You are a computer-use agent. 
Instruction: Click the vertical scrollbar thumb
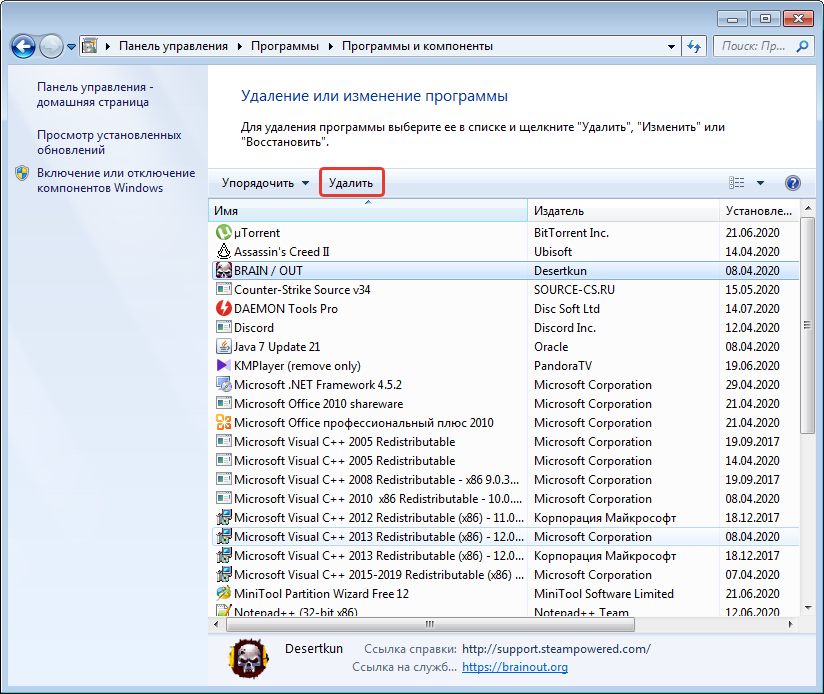pyautogui.click(x=807, y=326)
